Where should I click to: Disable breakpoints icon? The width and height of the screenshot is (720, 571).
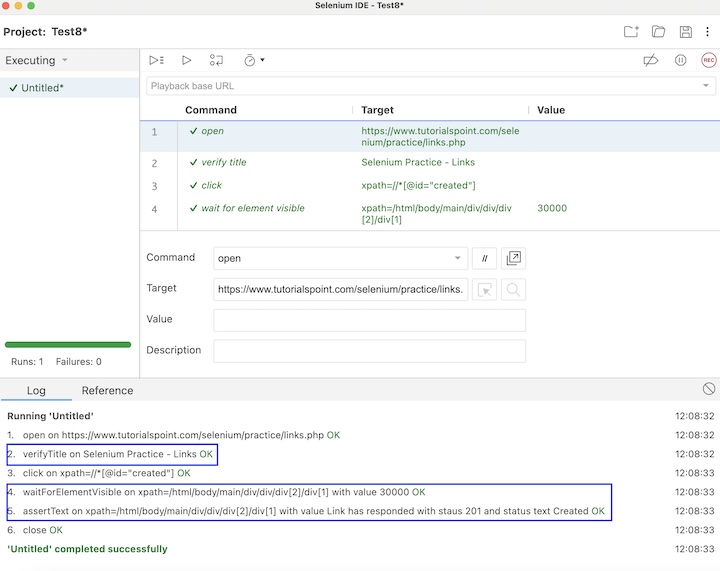[651, 60]
